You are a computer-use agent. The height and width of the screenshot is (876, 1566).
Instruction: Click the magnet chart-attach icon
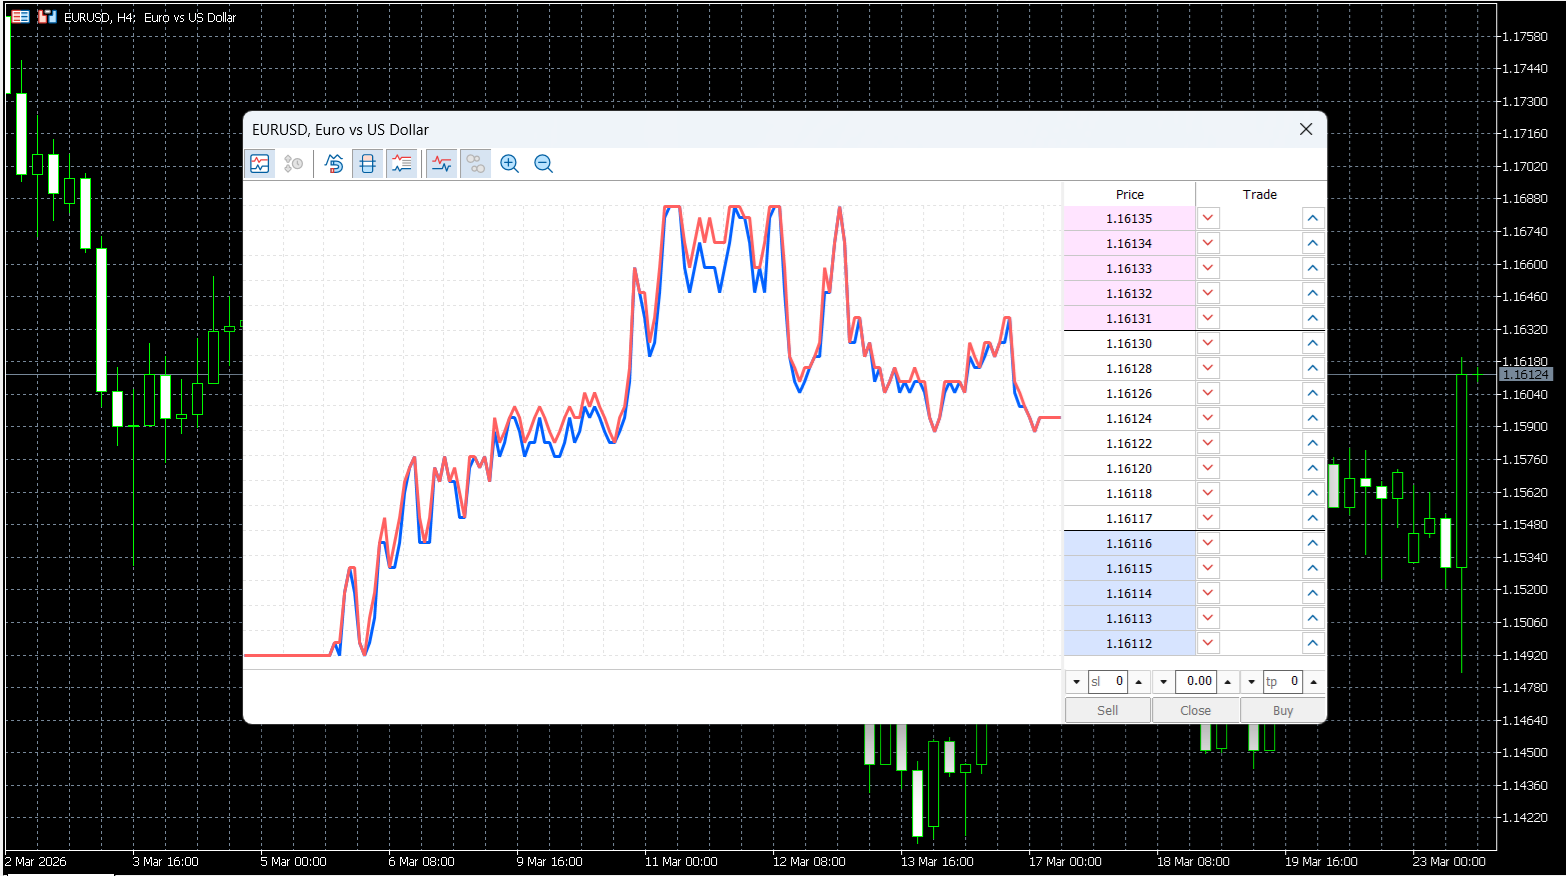334,164
